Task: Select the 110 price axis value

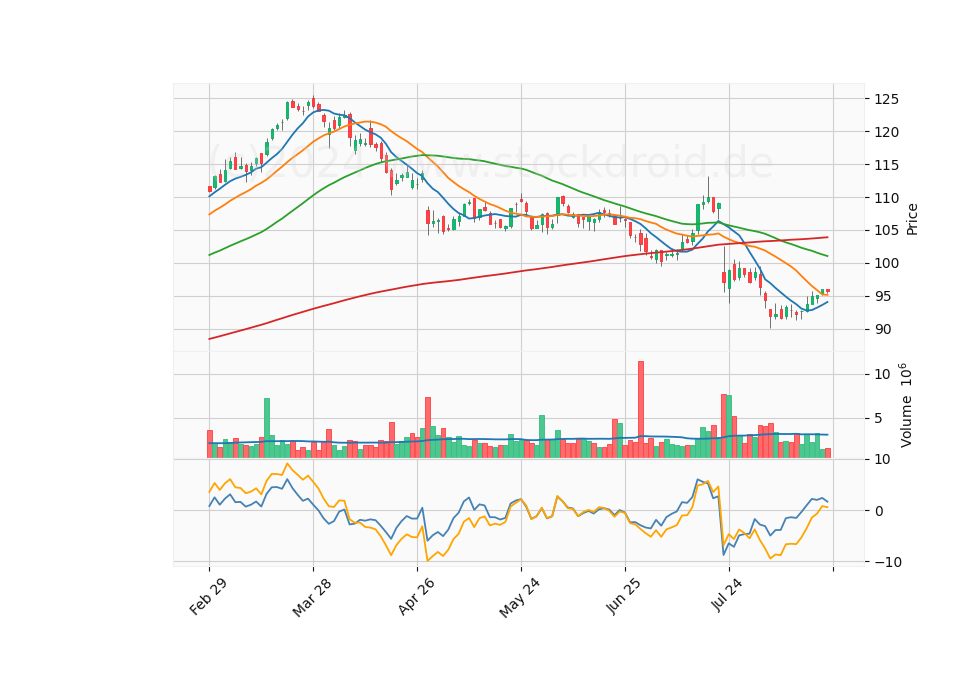Action: click(x=887, y=198)
